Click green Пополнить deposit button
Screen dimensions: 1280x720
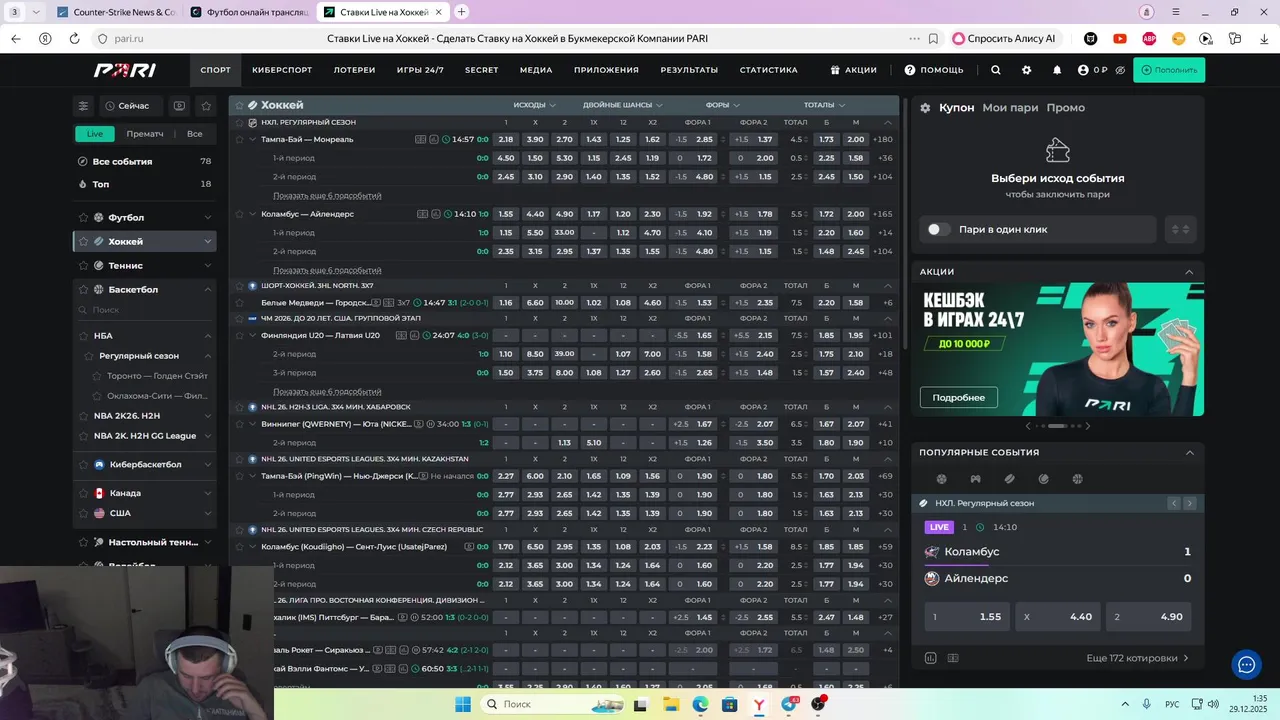click(x=1169, y=70)
